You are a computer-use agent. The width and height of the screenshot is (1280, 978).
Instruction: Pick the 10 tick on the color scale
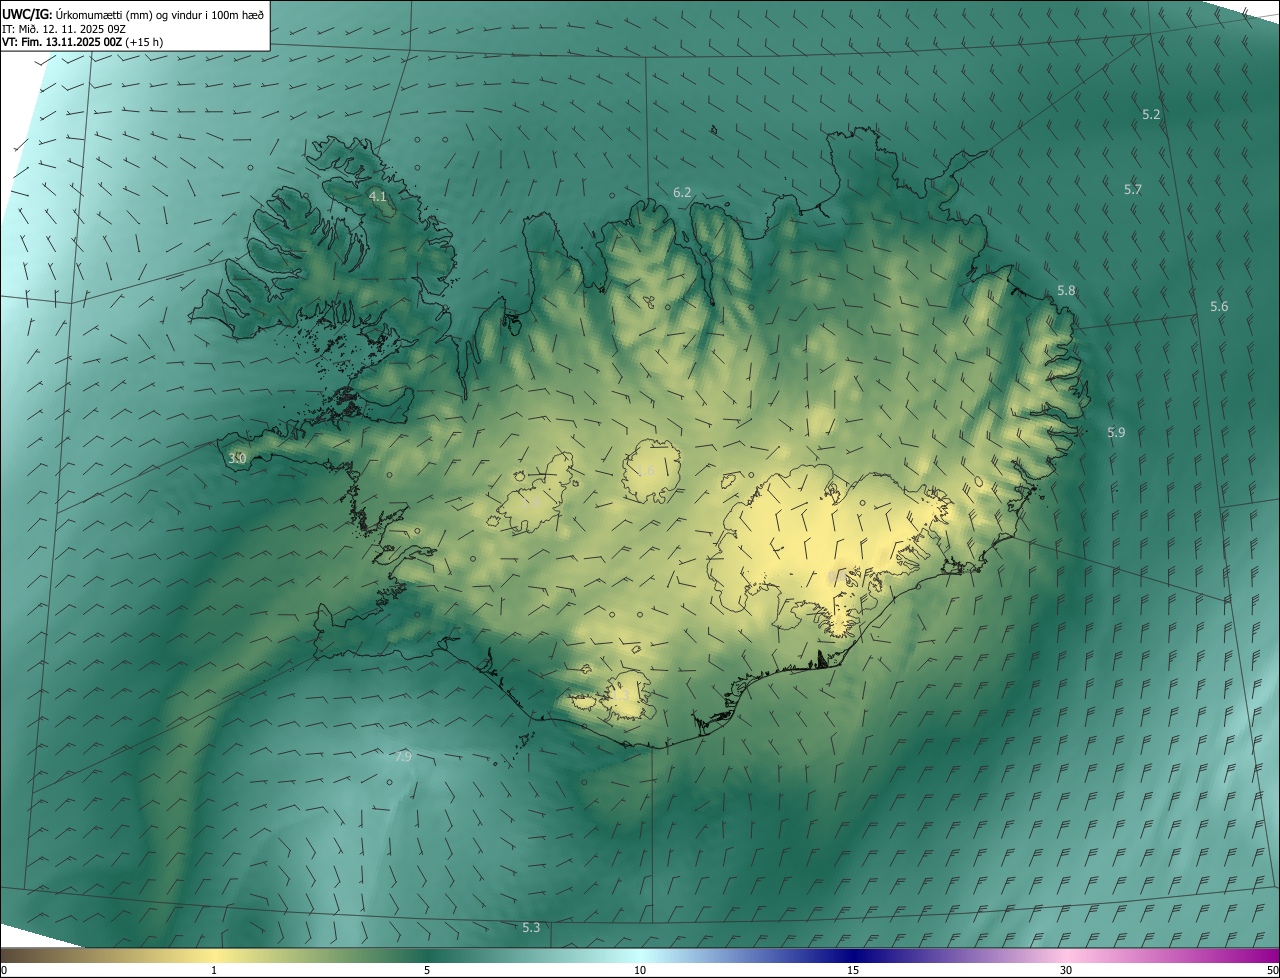point(640,970)
